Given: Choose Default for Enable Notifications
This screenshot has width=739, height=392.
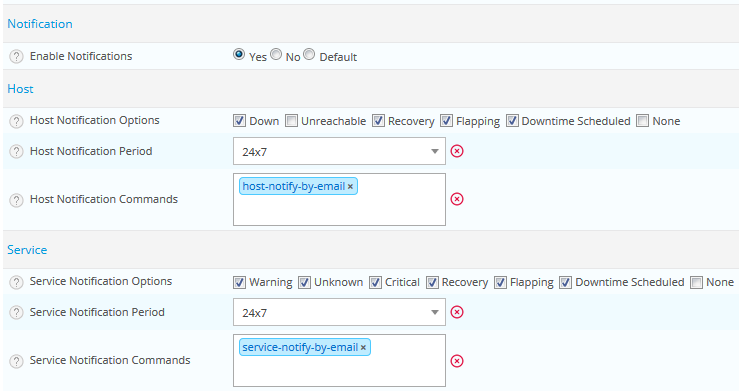Looking at the screenshot, I should [309, 55].
